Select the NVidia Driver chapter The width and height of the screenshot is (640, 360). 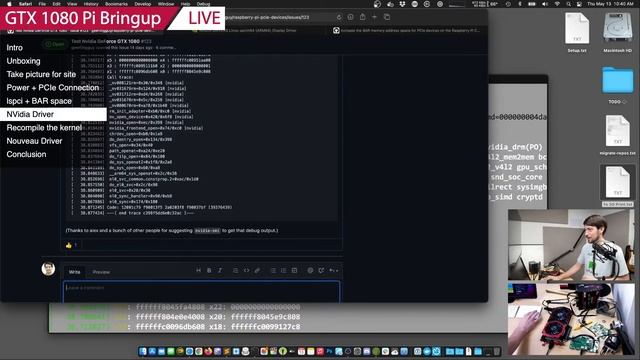pos(53,114)
